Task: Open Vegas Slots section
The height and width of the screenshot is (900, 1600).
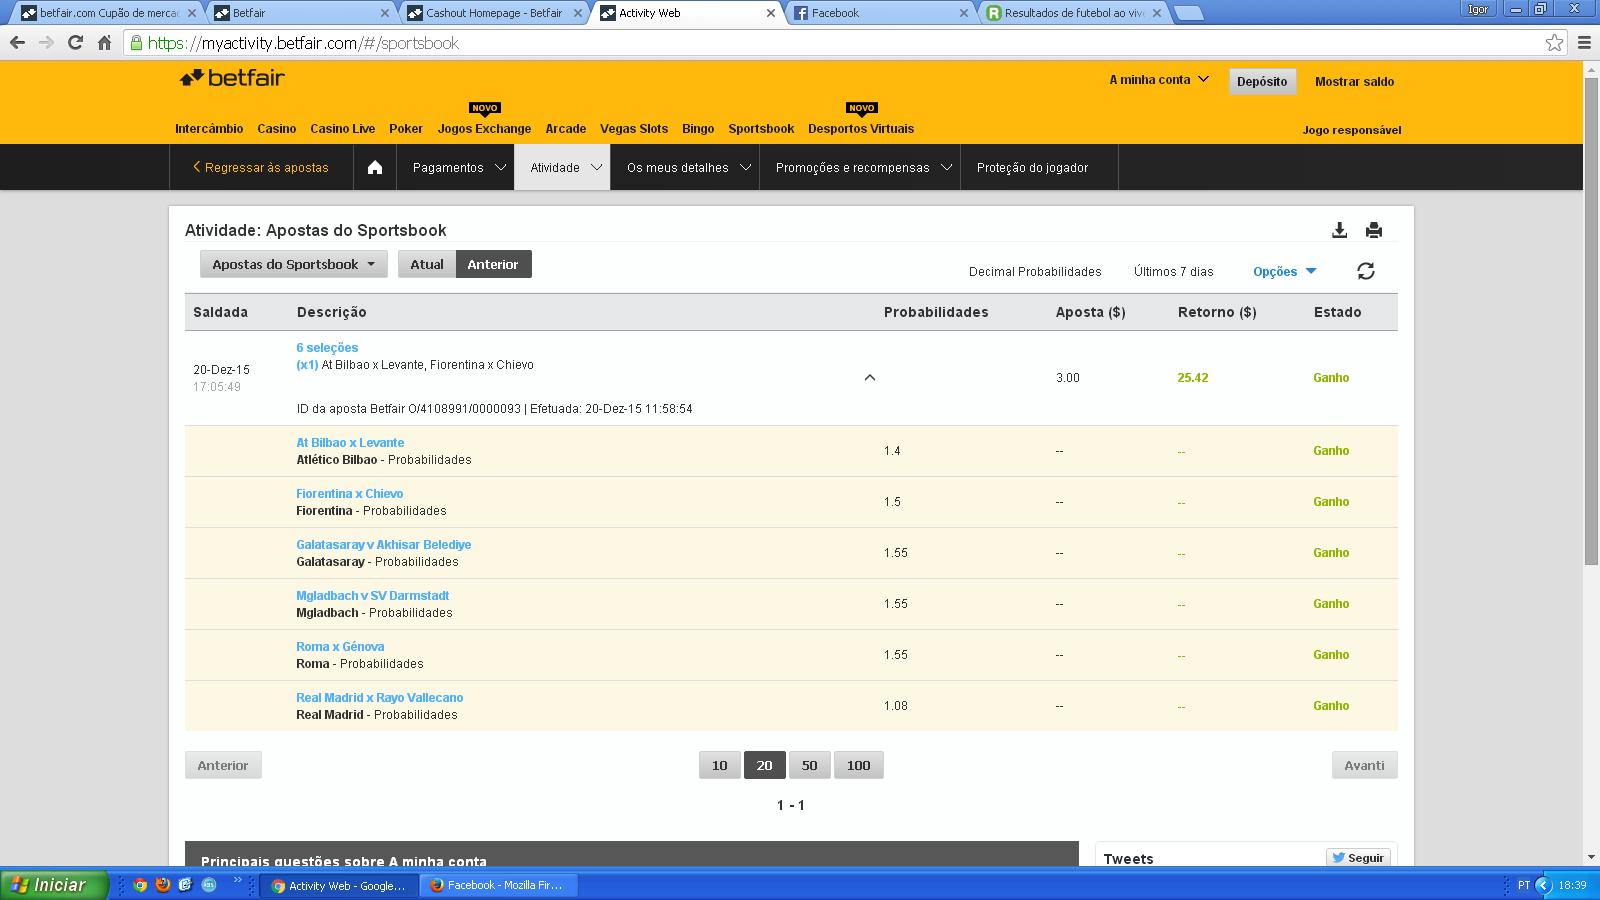Action: coord(634,128)
